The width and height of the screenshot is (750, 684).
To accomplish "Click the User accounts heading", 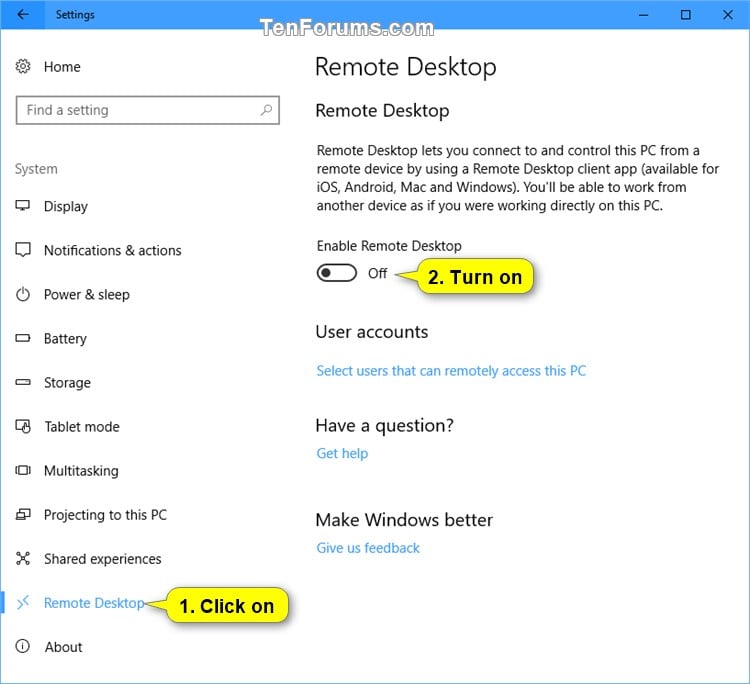I will tap(372, 332).
